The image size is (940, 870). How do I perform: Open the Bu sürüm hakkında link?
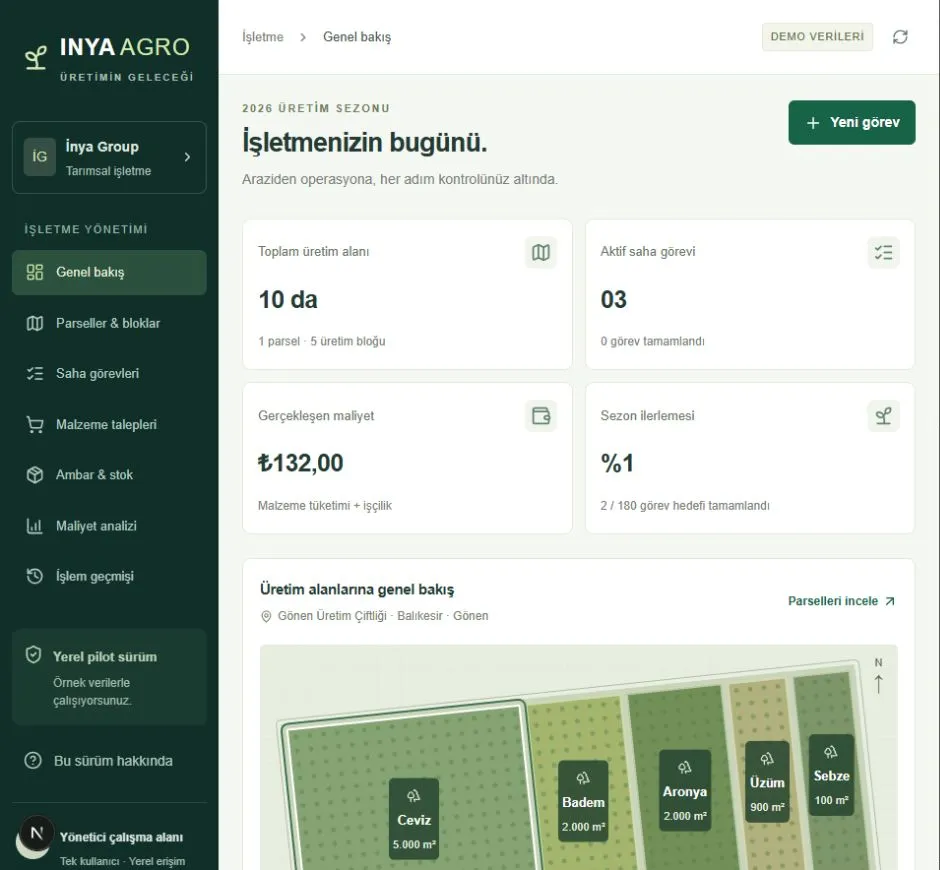[x=109, y=761]
